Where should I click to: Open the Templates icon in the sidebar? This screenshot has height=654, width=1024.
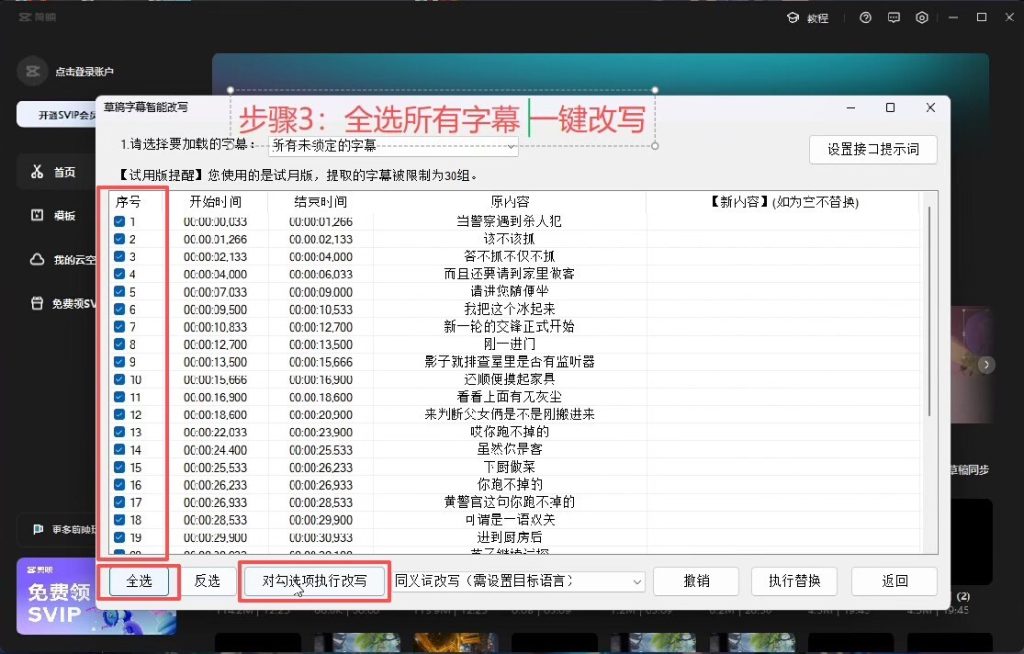tap(37, 215)
